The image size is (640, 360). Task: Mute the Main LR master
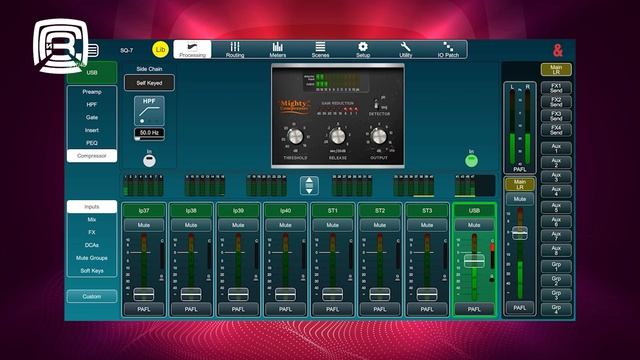coord(520,199)
